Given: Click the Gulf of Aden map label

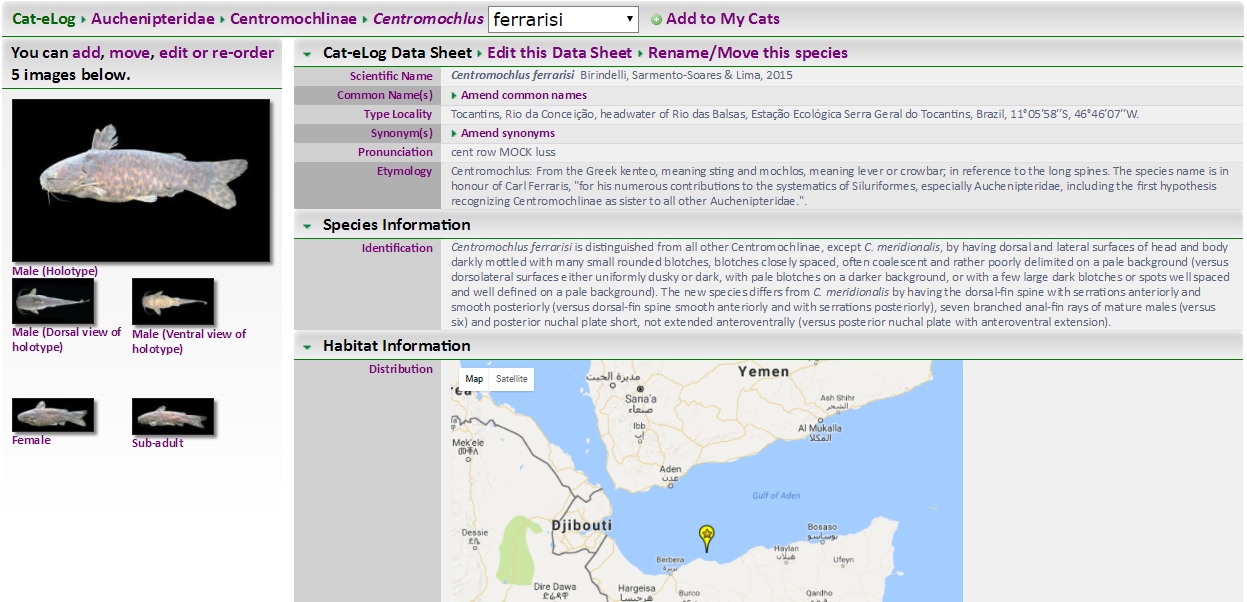Looking at the screenshot, I should click(776, 496).
